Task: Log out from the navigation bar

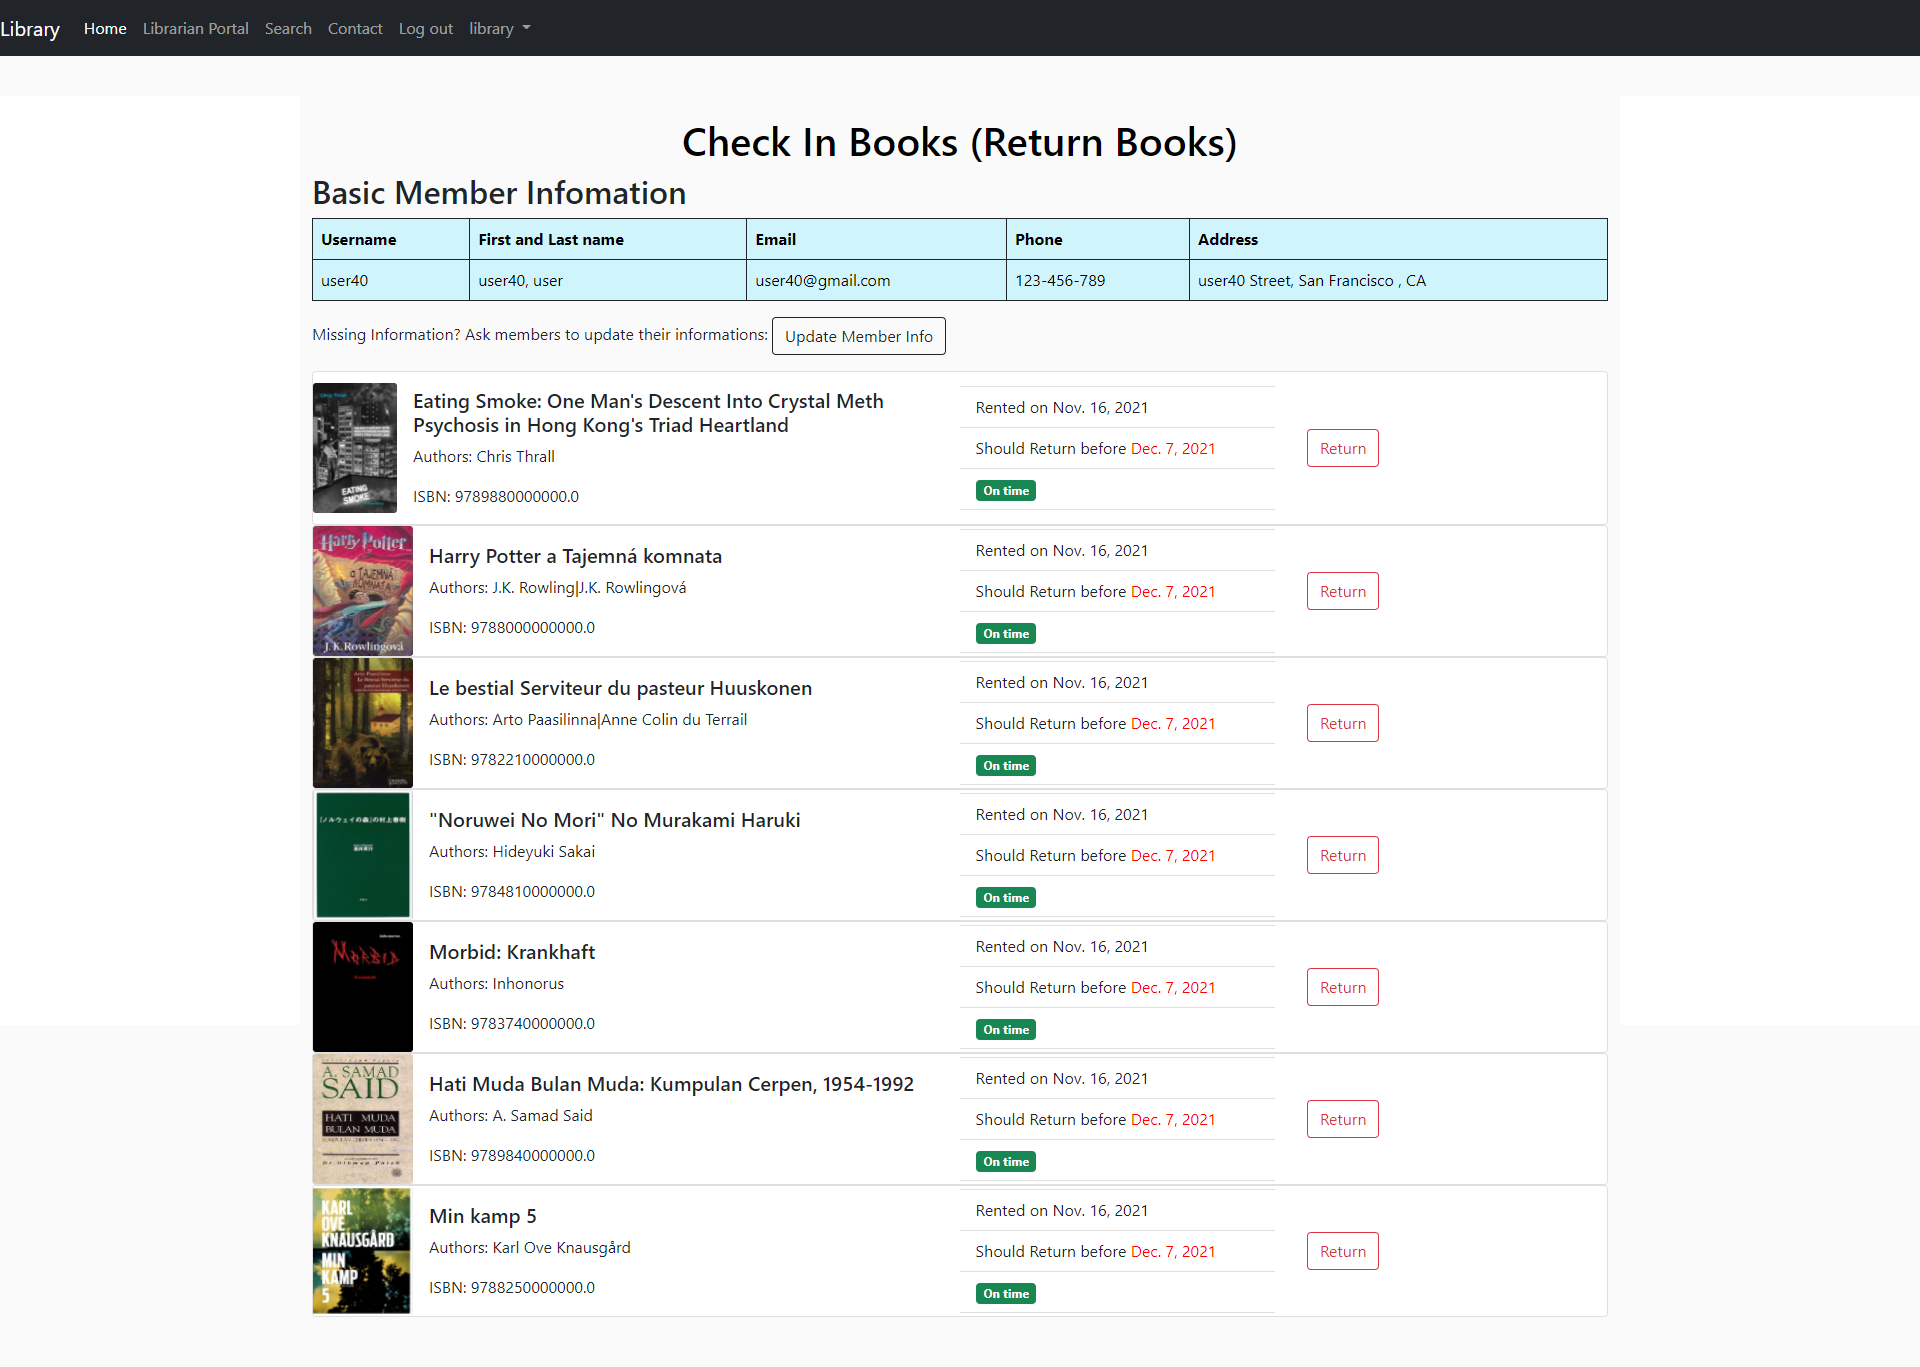Action: (425, 29)
